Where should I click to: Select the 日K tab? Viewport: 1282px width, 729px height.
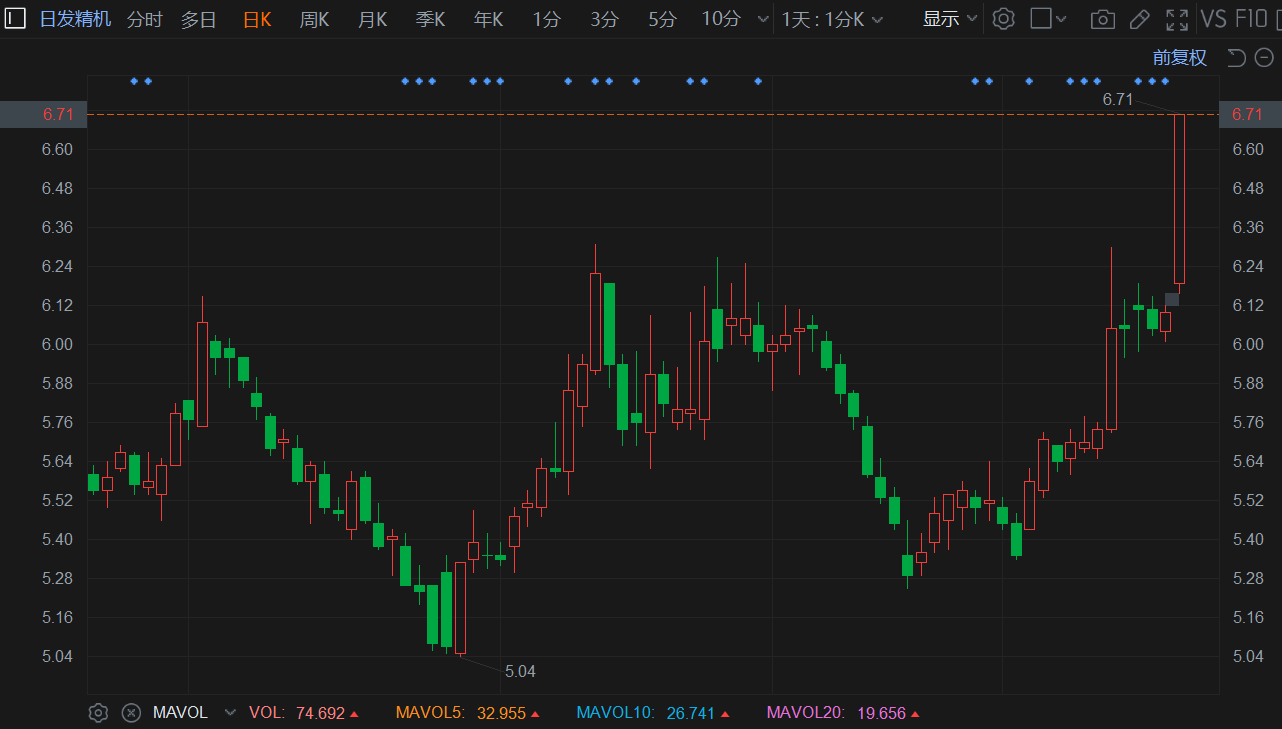point(258,19)
